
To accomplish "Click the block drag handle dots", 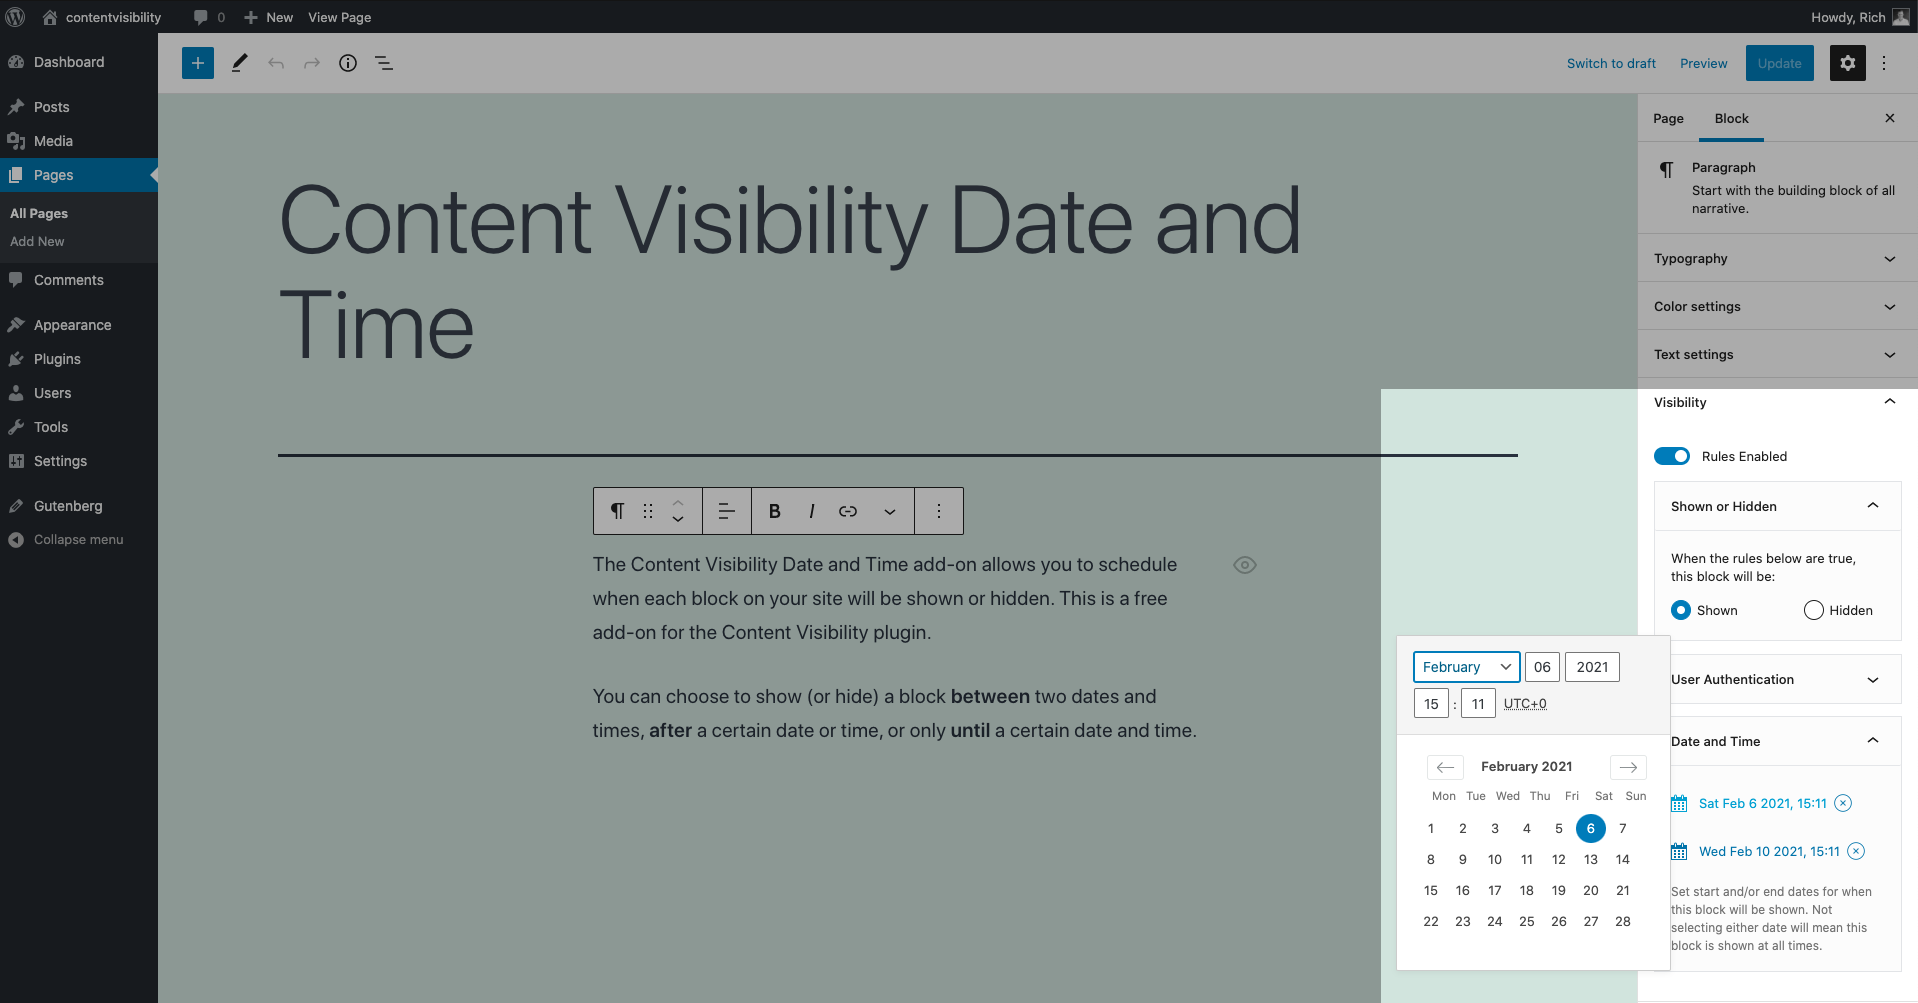I will click(648, 511).
